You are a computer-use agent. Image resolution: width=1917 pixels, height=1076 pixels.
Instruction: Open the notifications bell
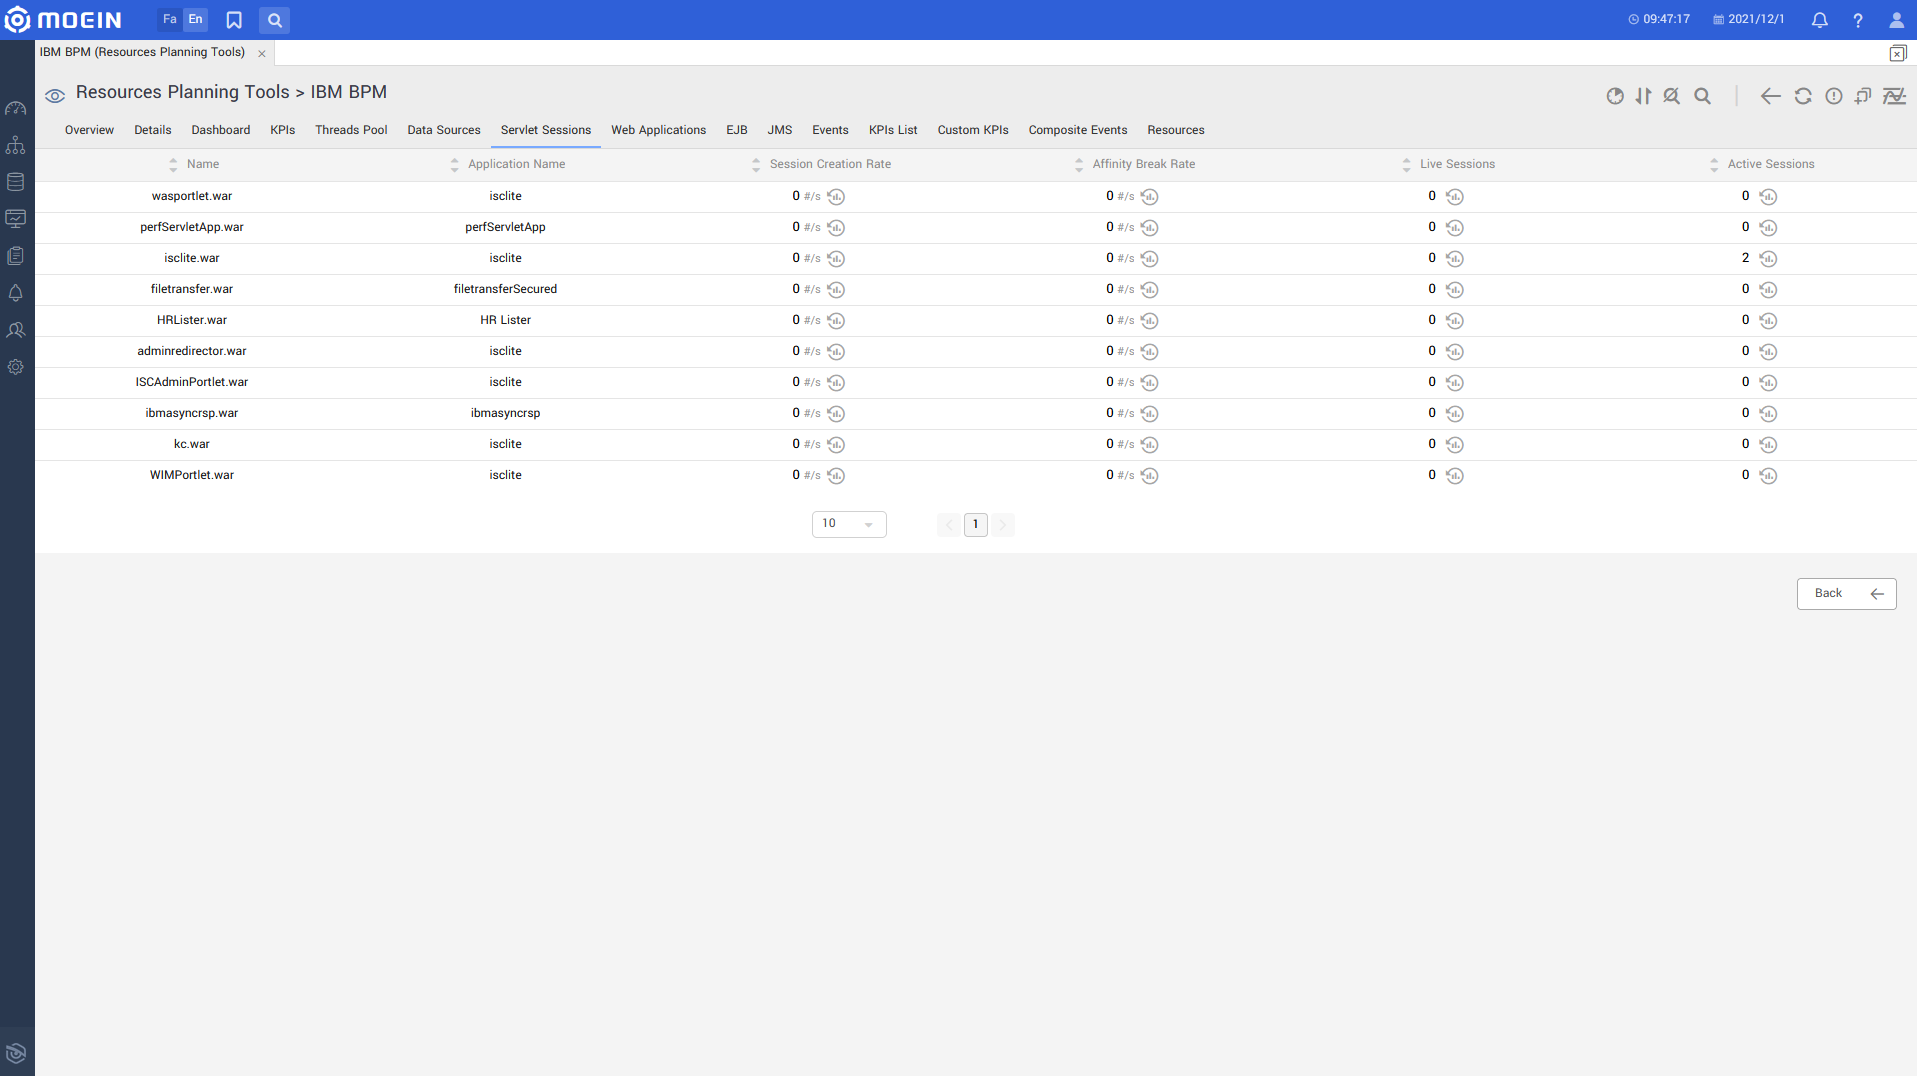[x=1819, y=19]
